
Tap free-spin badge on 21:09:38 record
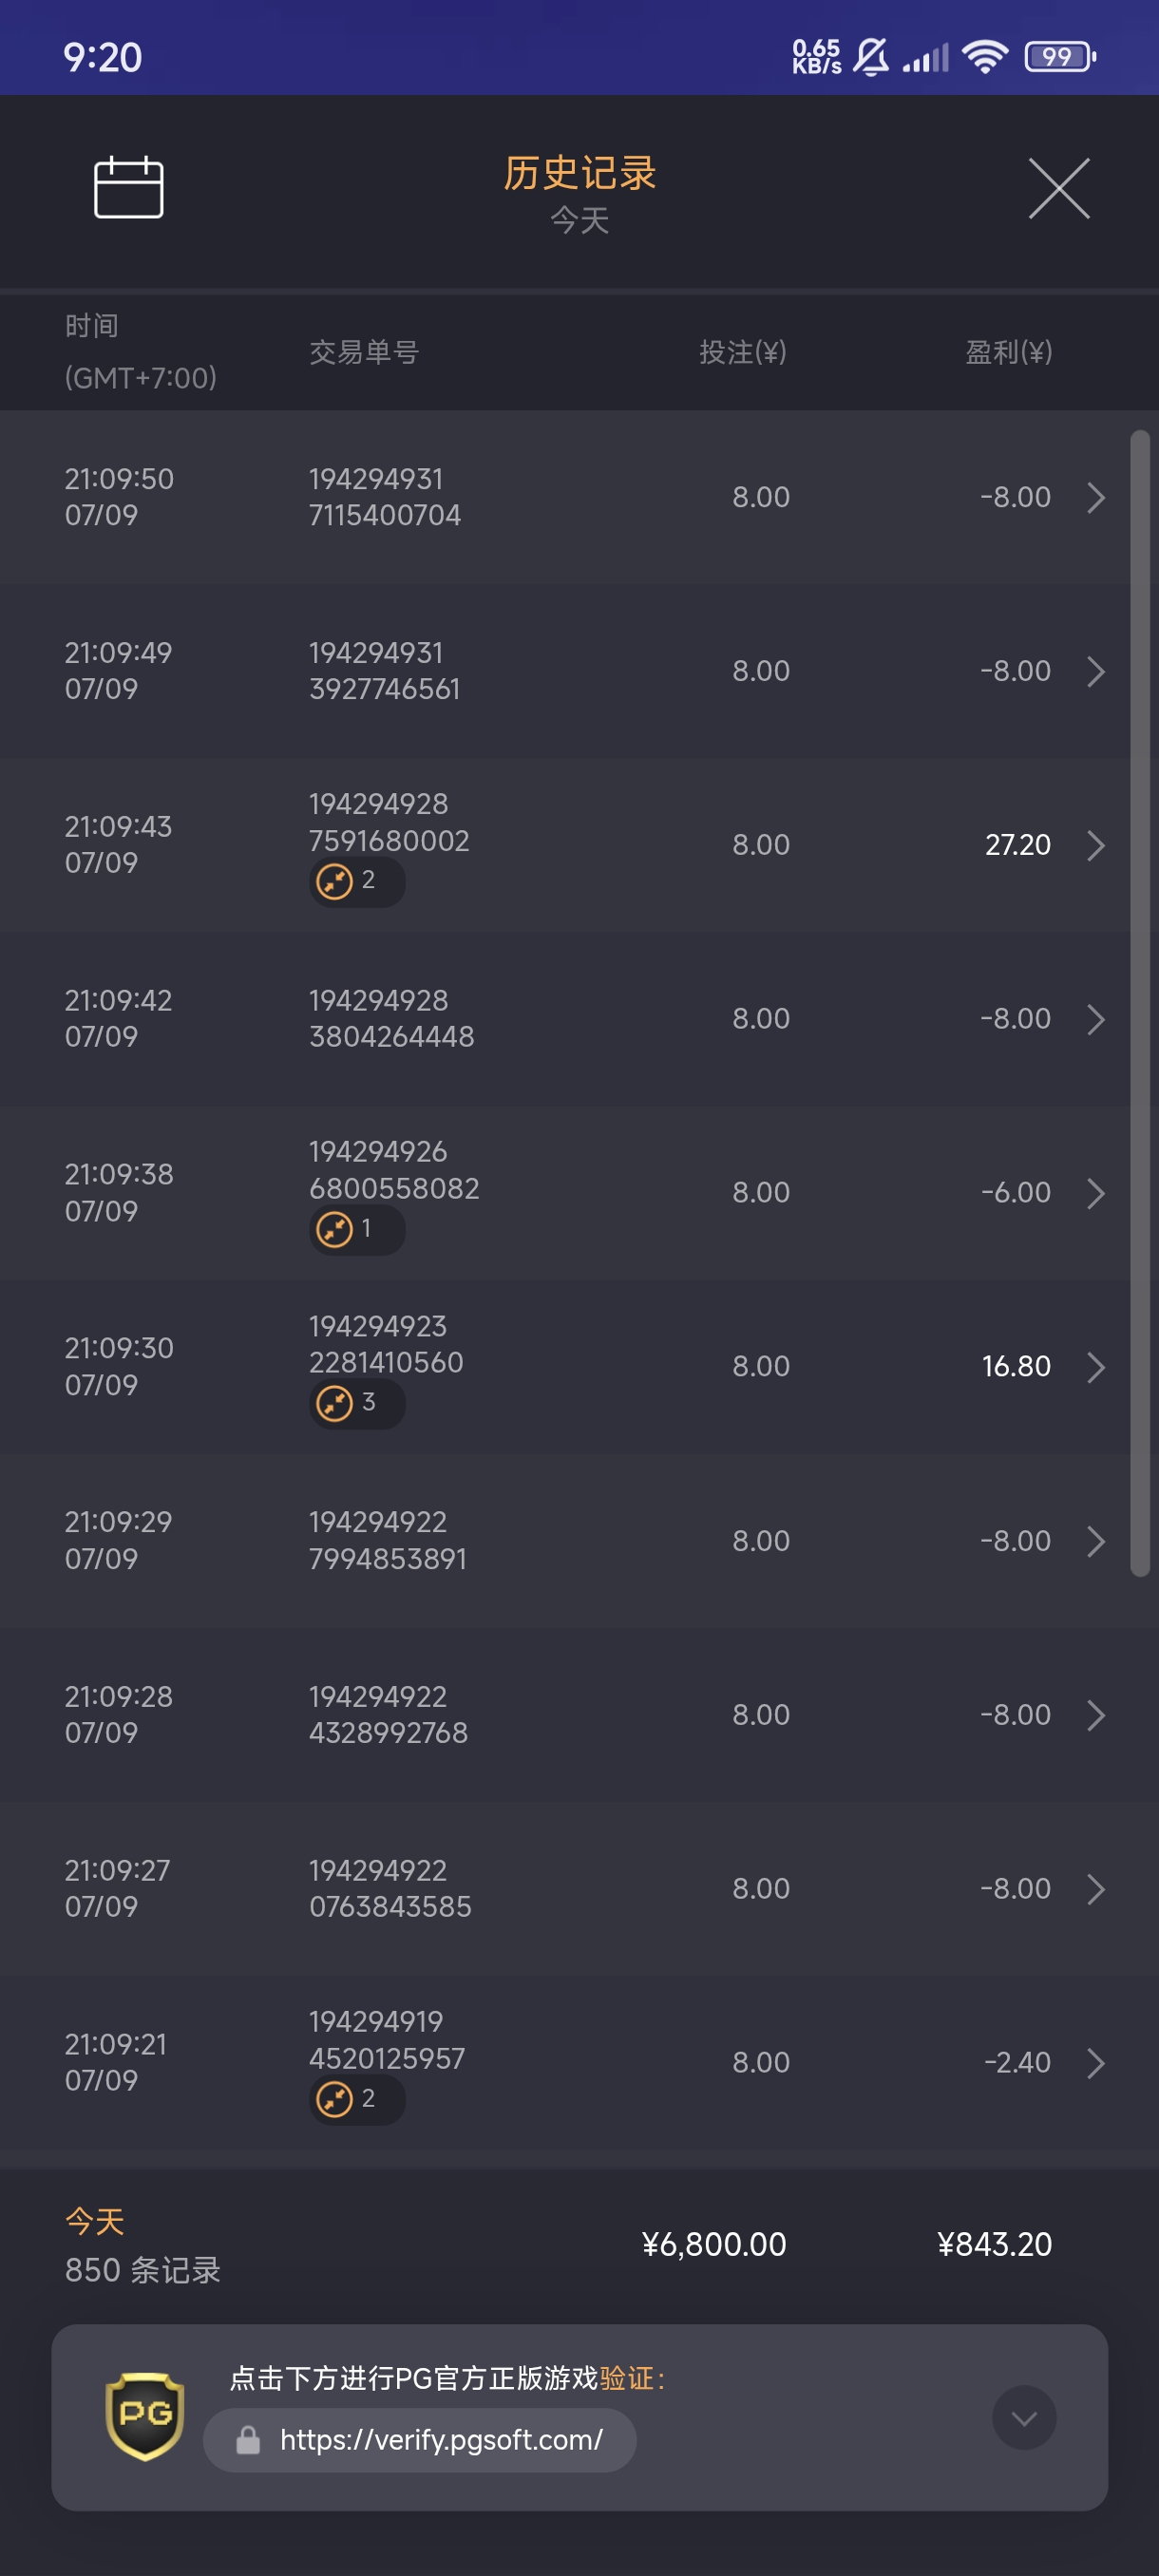coord(356,1229)
